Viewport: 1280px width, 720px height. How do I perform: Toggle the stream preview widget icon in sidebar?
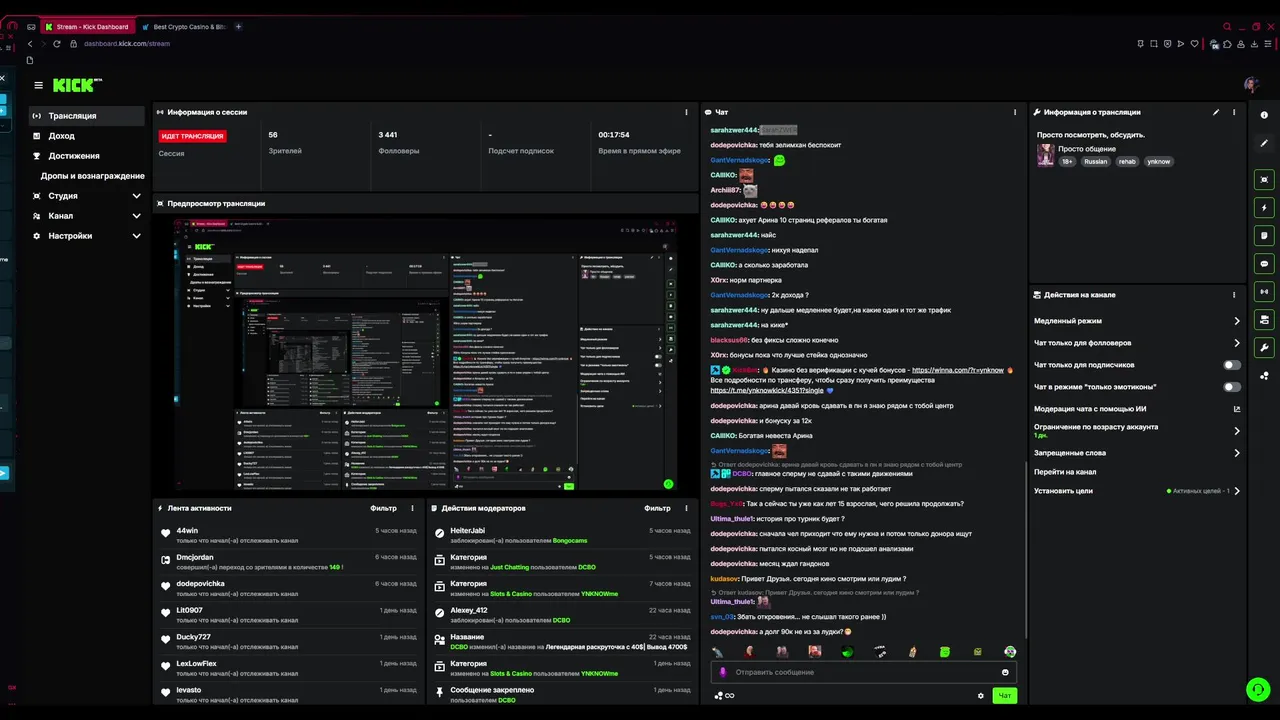(x=1264, y=180)
